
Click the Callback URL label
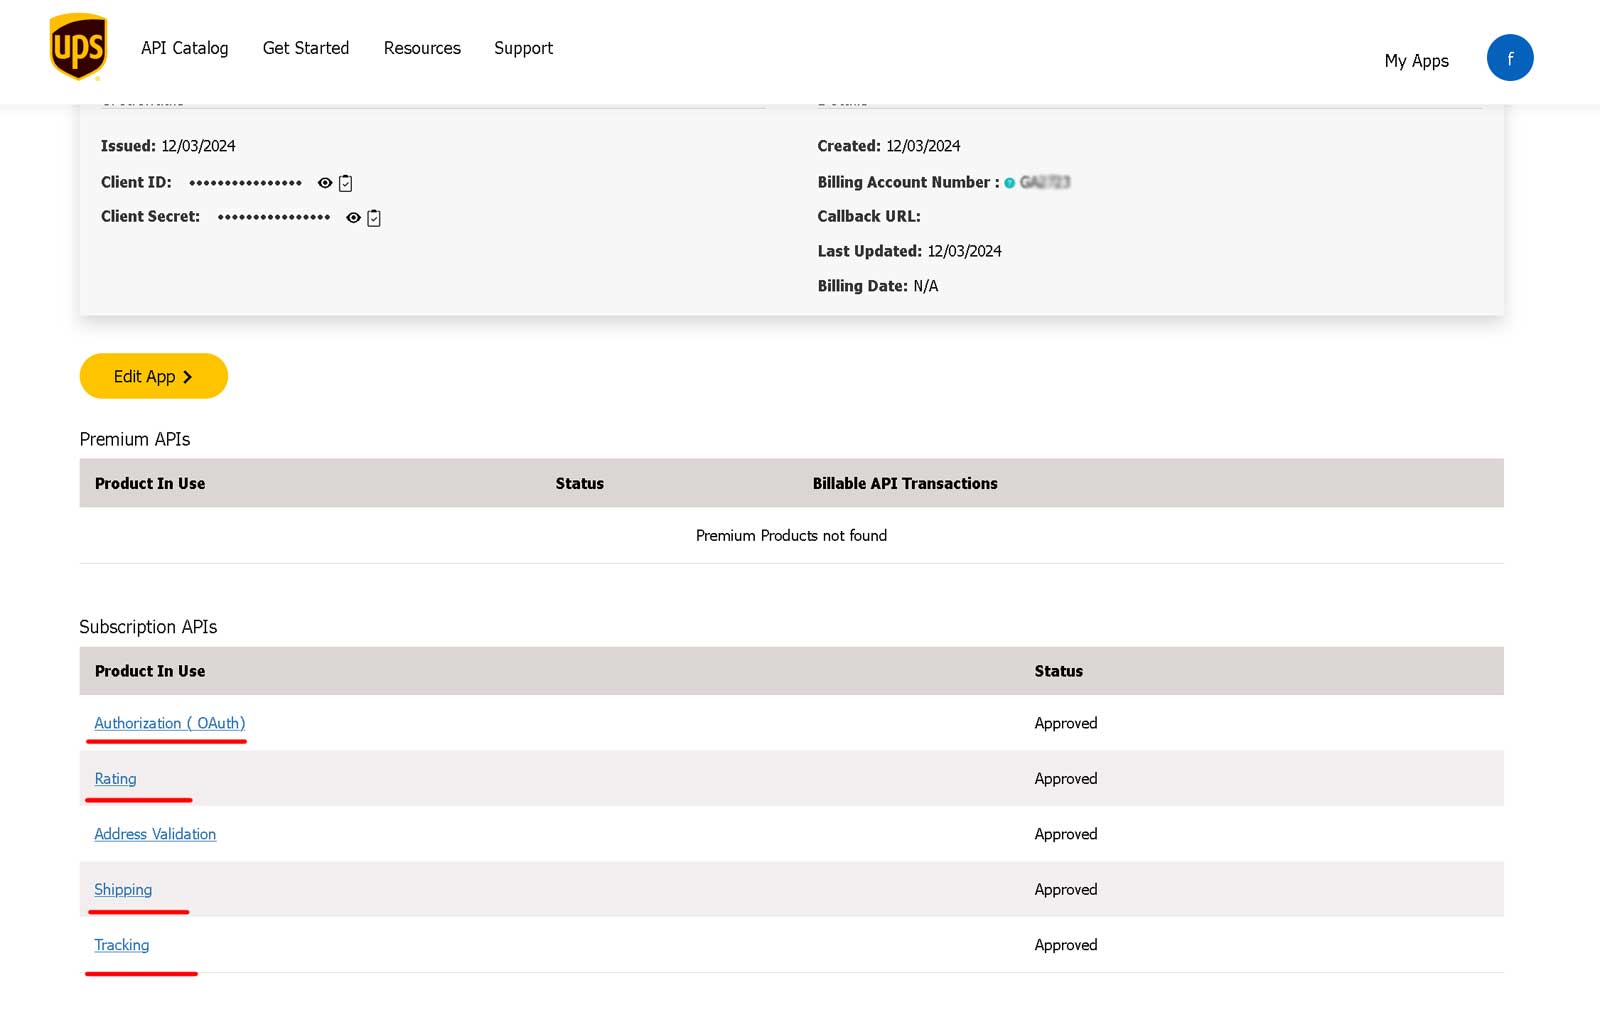(869, 216)
